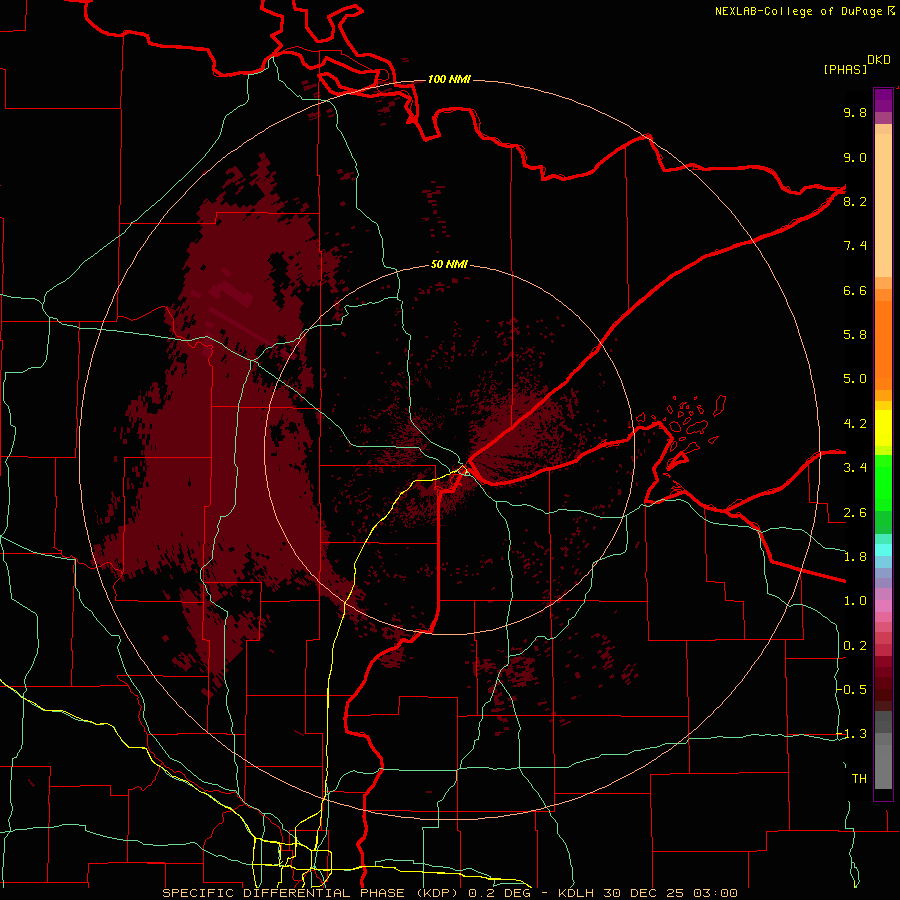Click the 30 DEC 25 03:00 timestamp

[x=673, y=893]
